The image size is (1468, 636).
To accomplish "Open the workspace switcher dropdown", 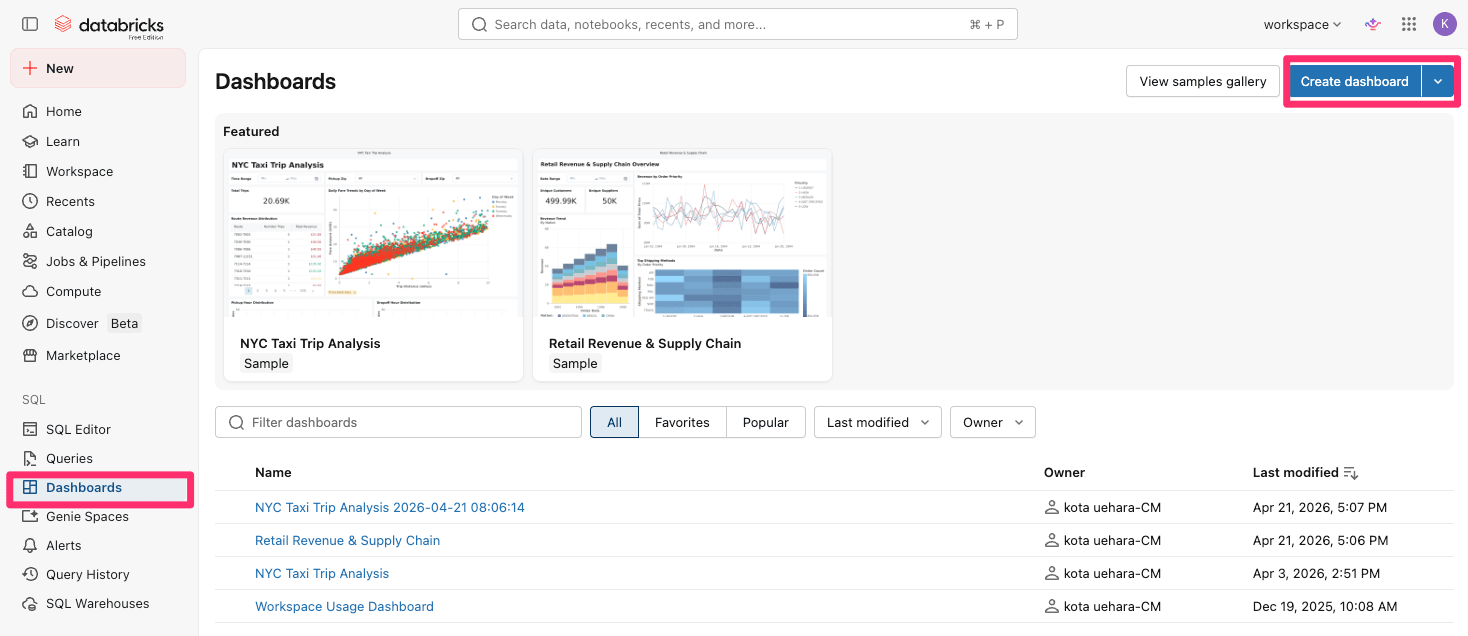I will 1302,24.
